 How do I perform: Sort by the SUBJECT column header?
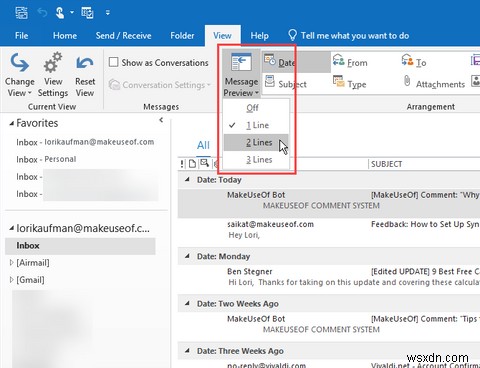(387, 164)
